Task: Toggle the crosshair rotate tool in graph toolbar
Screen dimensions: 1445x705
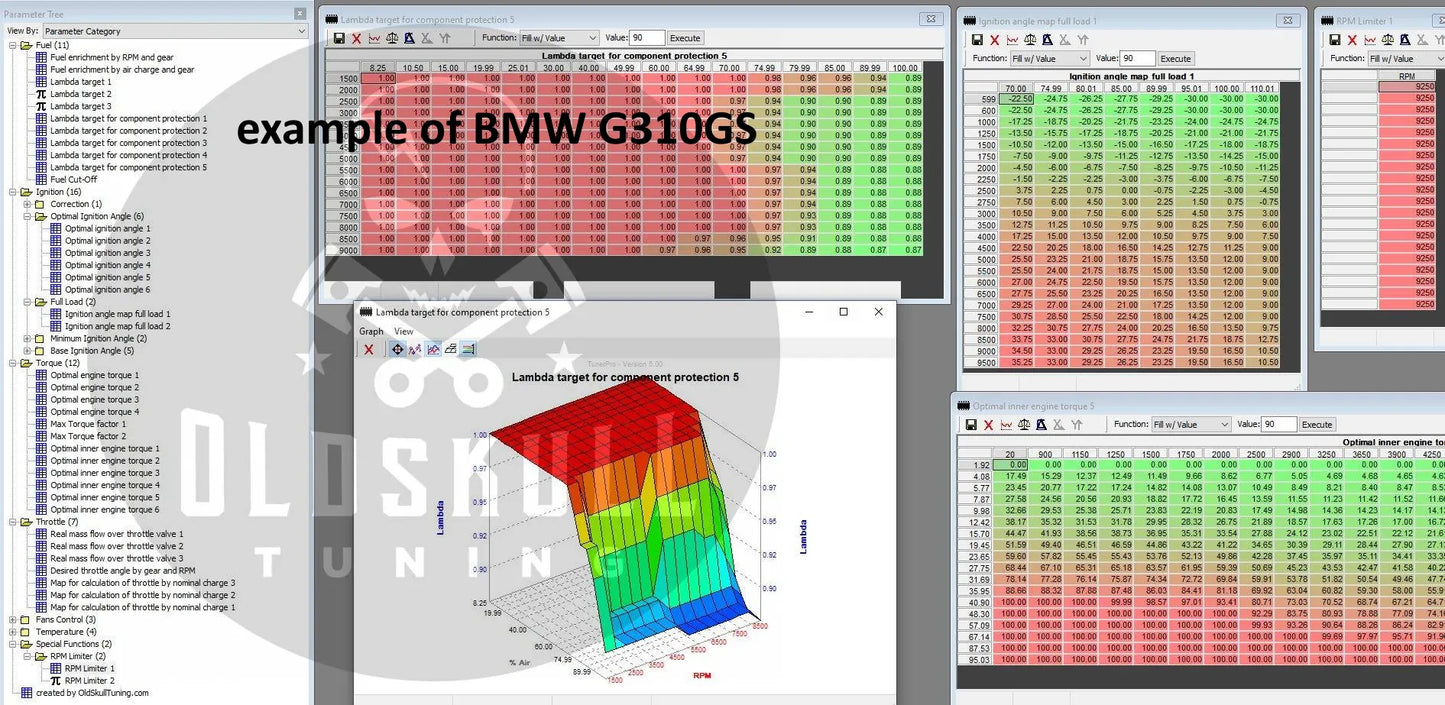Action: [397, 349]
